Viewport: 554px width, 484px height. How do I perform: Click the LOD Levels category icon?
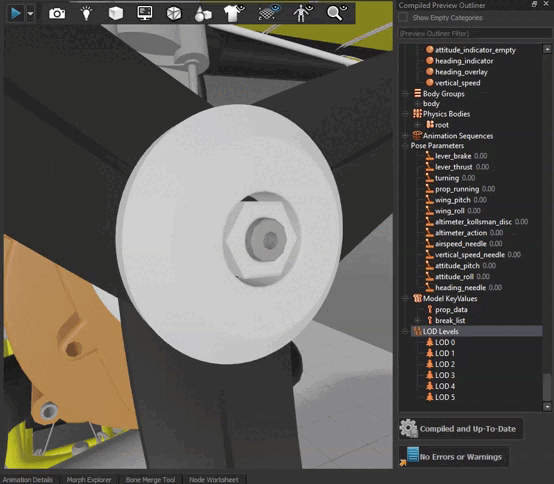[x=418, y=331]
